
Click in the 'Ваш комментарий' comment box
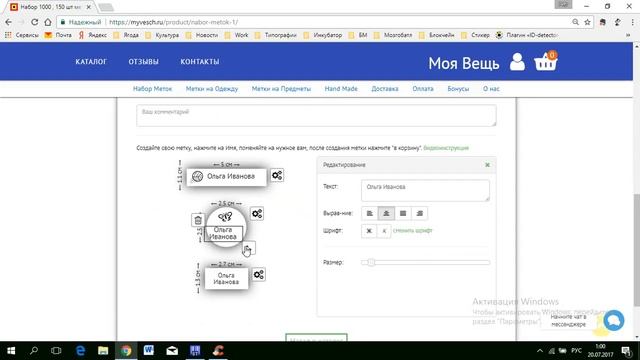316,116
